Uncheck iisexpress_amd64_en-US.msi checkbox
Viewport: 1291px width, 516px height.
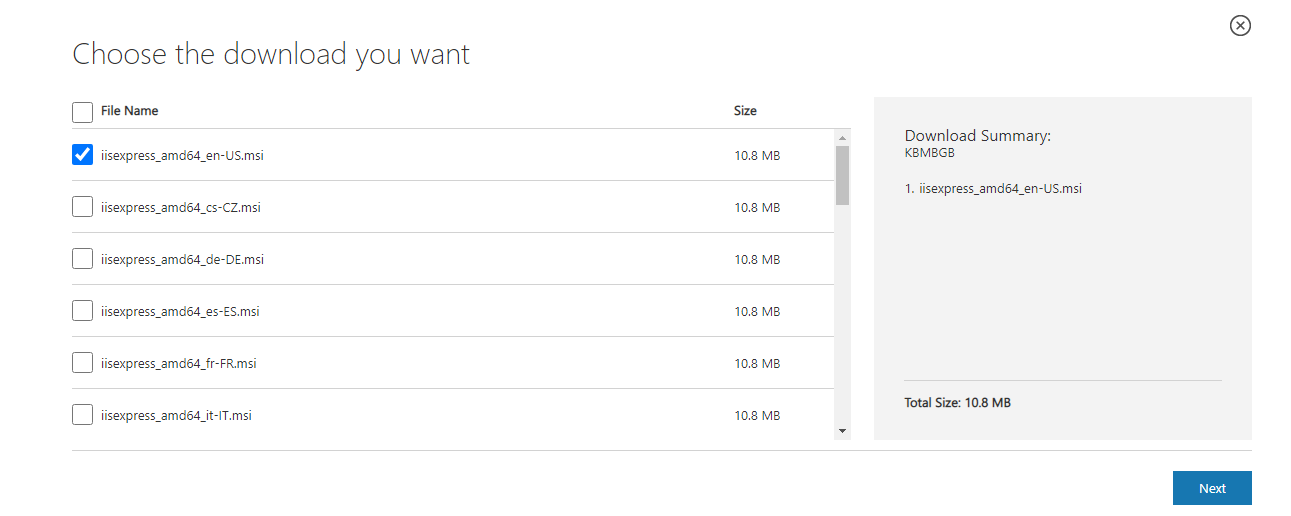[83, 155]
